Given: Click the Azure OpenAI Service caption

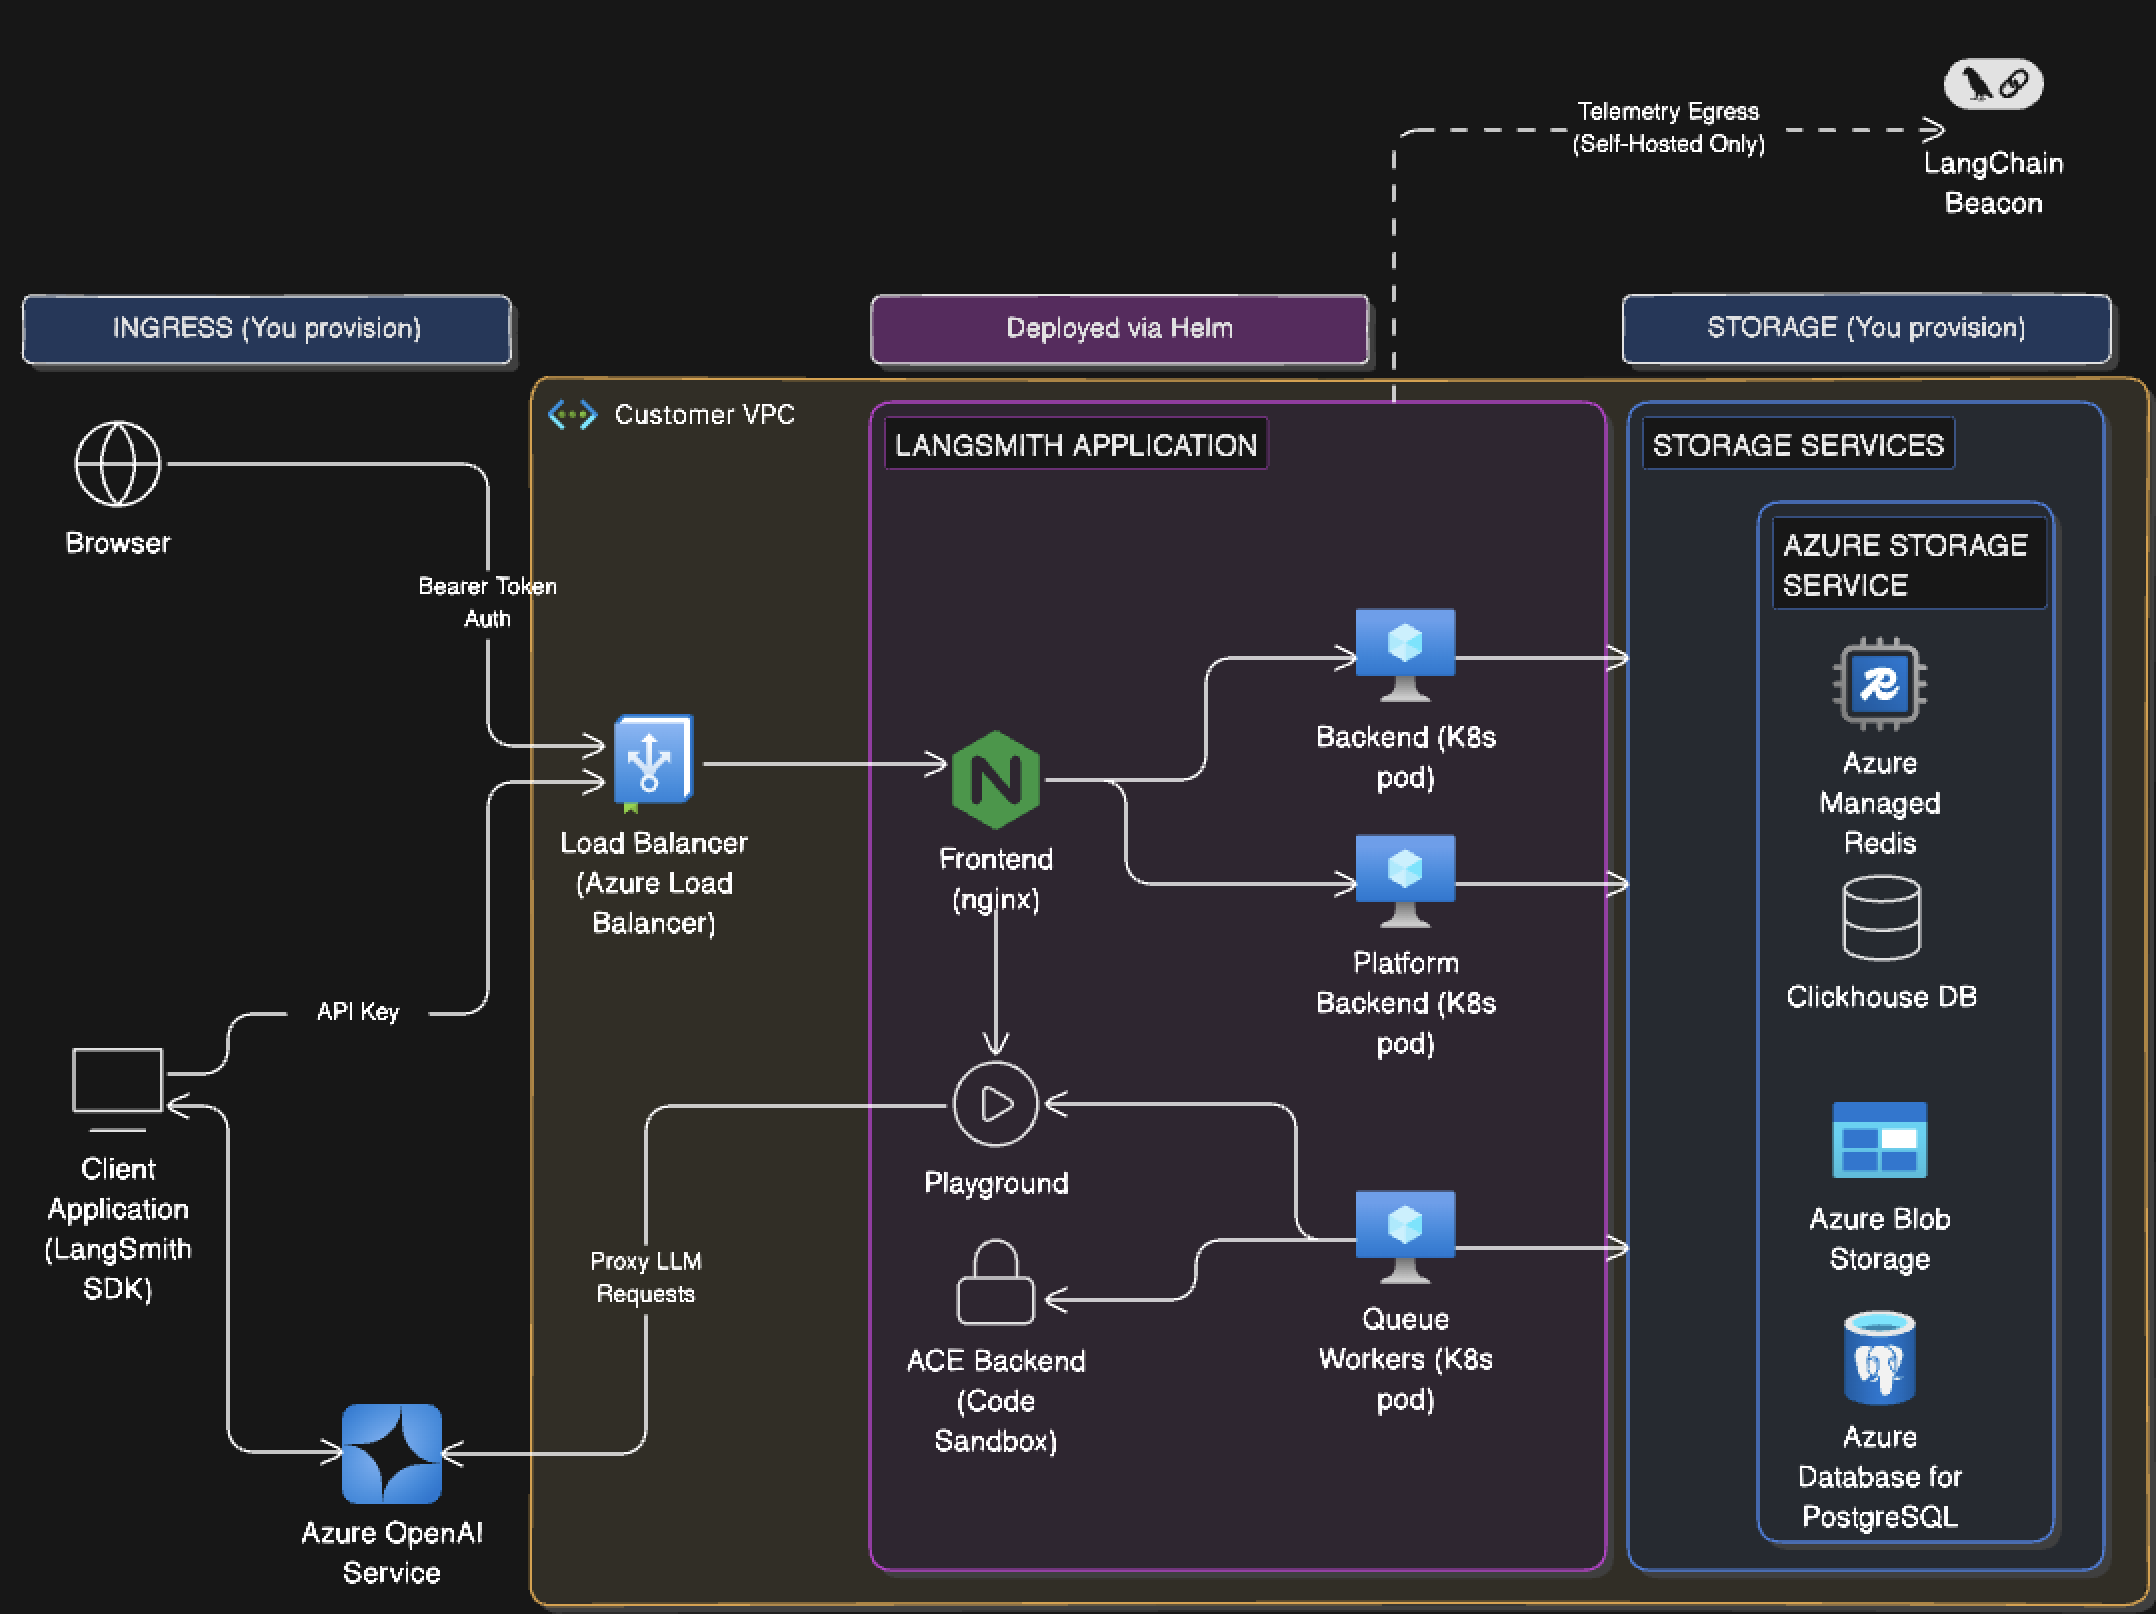Looking at the screenshot, I should (392, 1553).
